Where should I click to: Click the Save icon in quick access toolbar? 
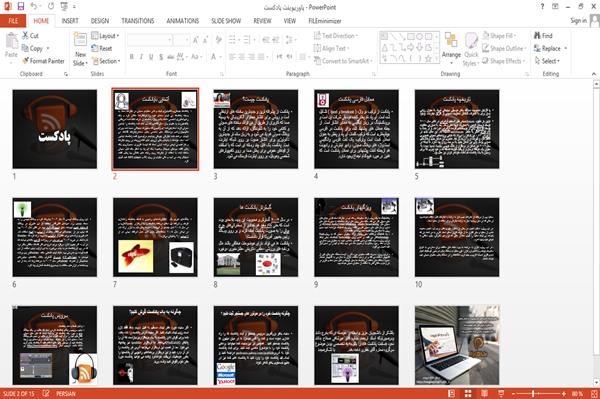(x=21, y=6)
